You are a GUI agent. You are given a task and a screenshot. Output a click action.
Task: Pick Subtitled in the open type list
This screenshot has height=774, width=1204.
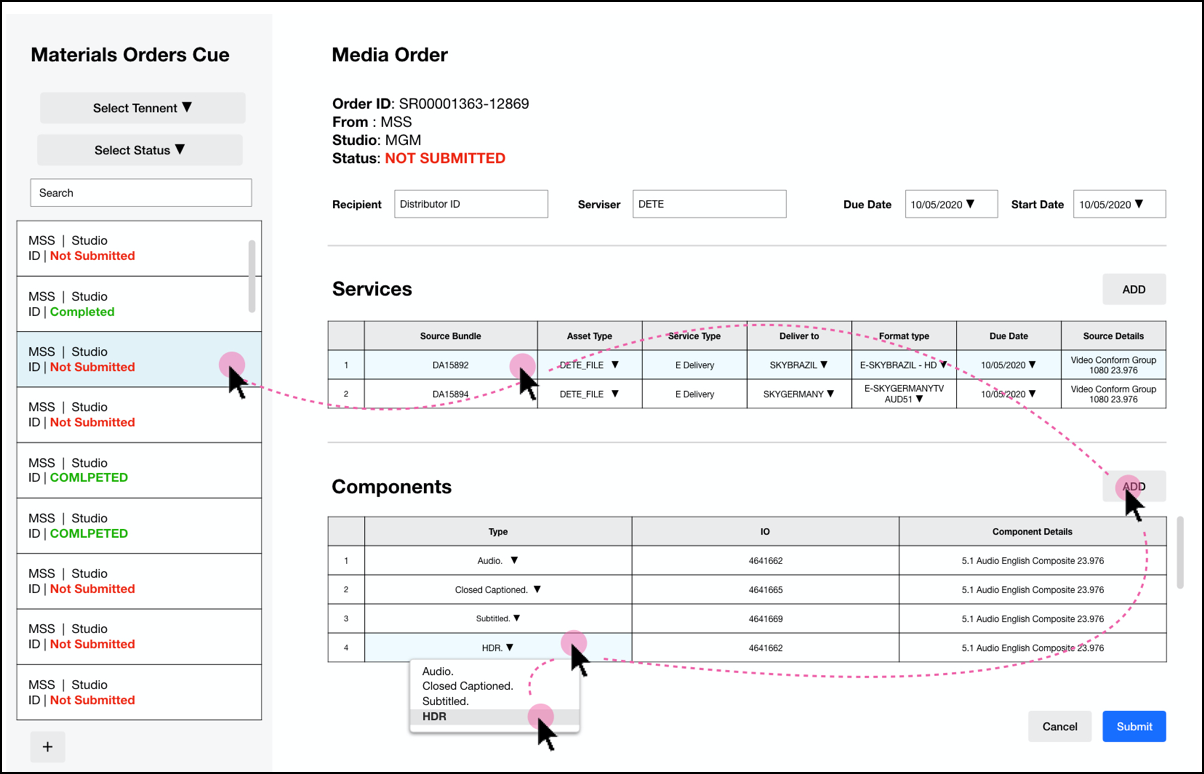(x=445, y=701)
